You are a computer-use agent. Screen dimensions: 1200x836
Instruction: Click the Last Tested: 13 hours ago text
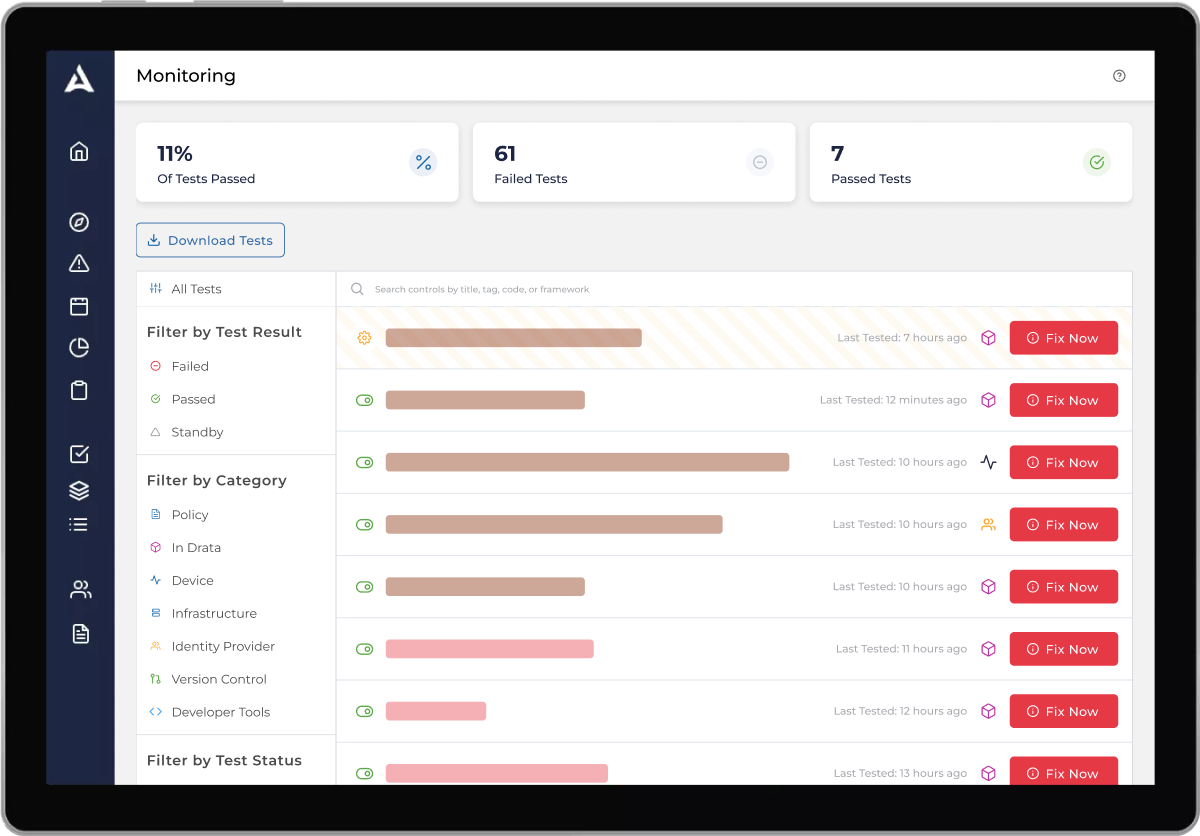(x=900, y=773)
